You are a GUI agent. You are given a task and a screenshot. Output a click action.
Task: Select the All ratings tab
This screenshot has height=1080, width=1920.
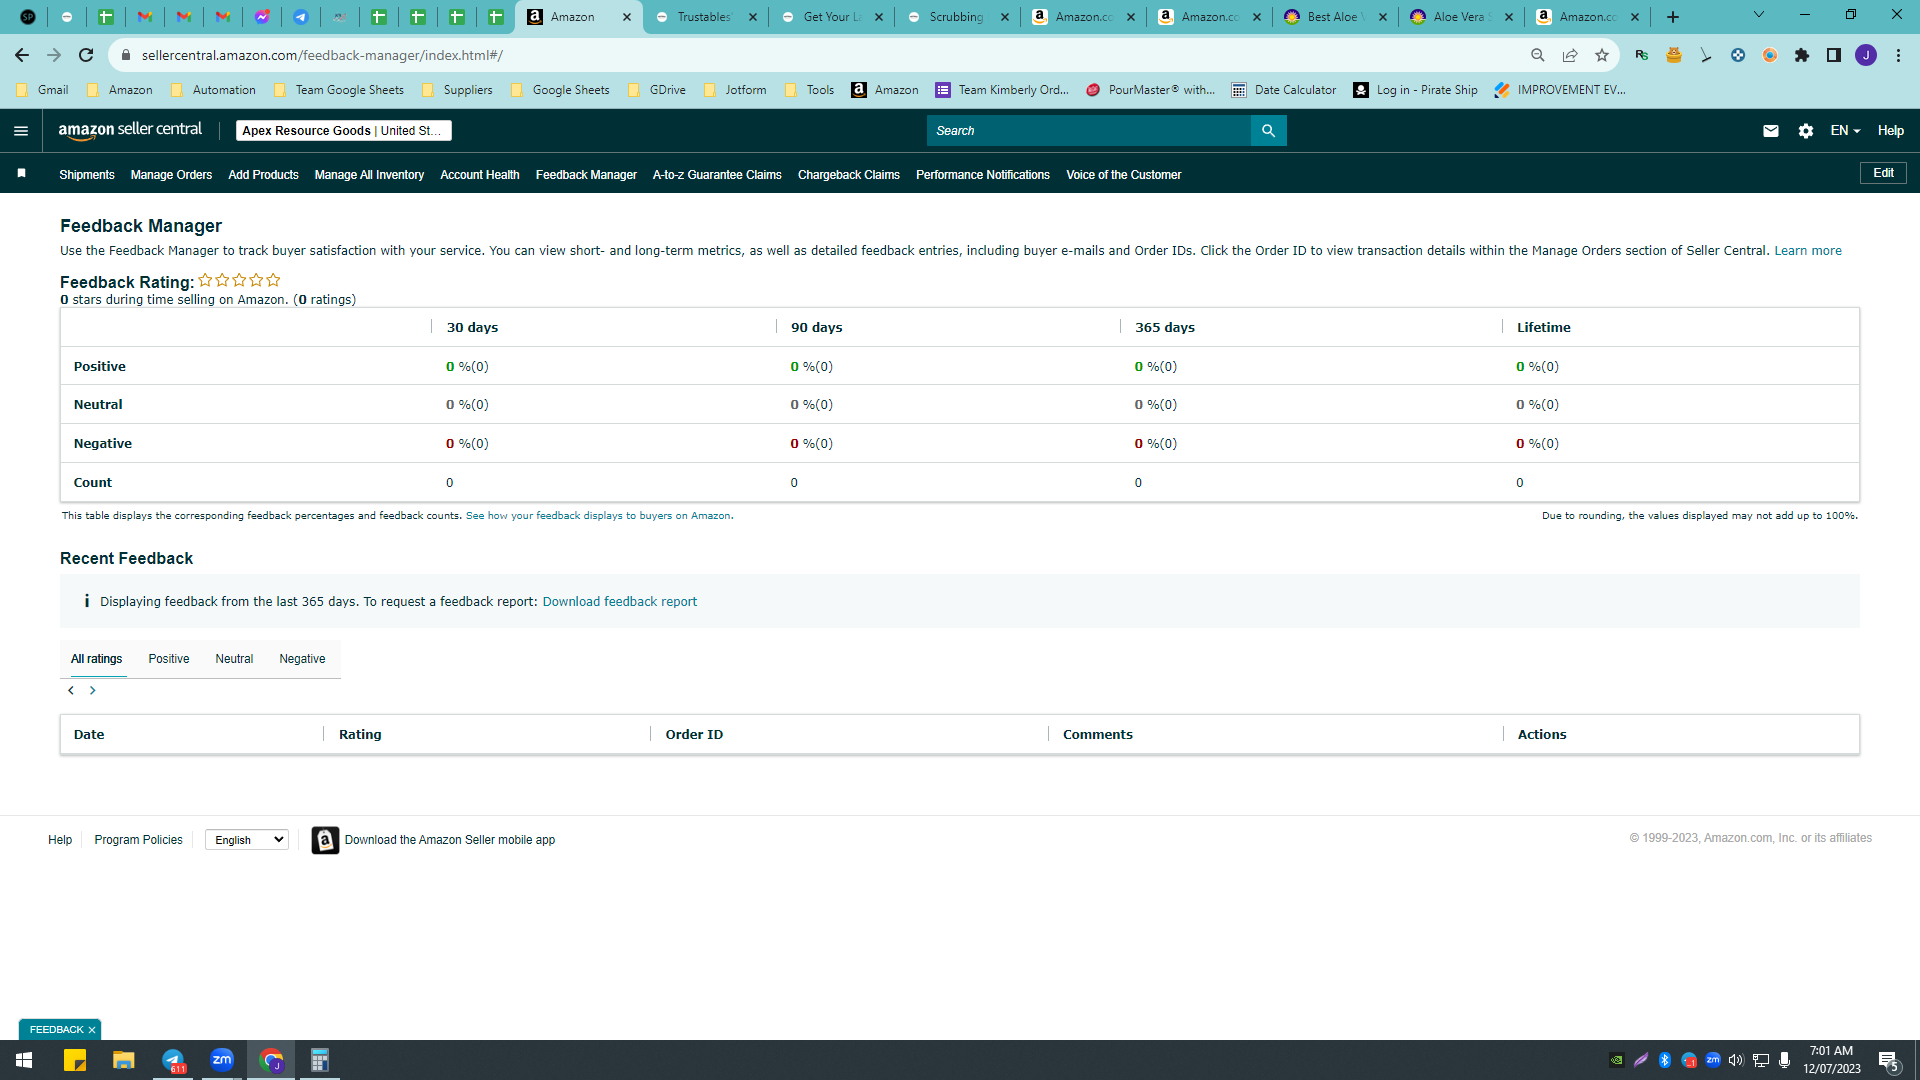pos(96,659)
